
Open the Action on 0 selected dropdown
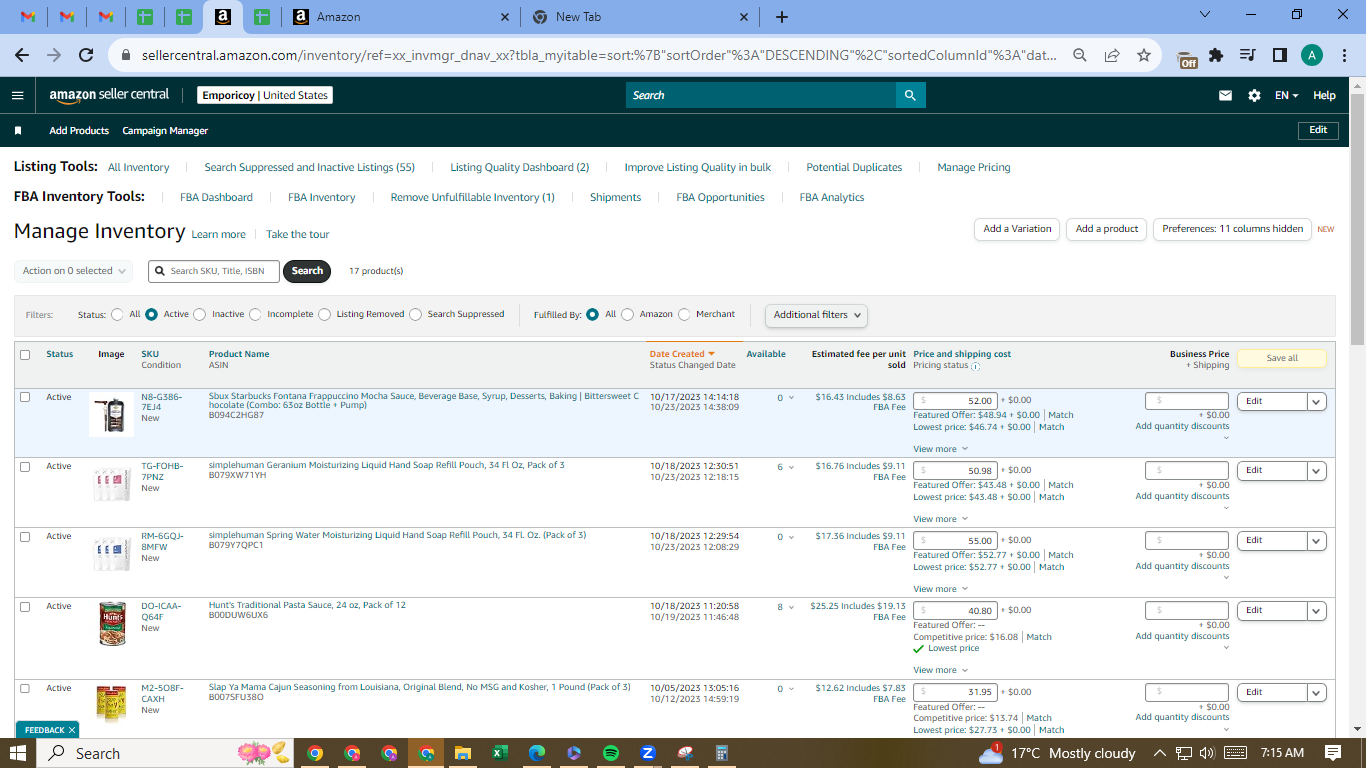coord(74,271)
